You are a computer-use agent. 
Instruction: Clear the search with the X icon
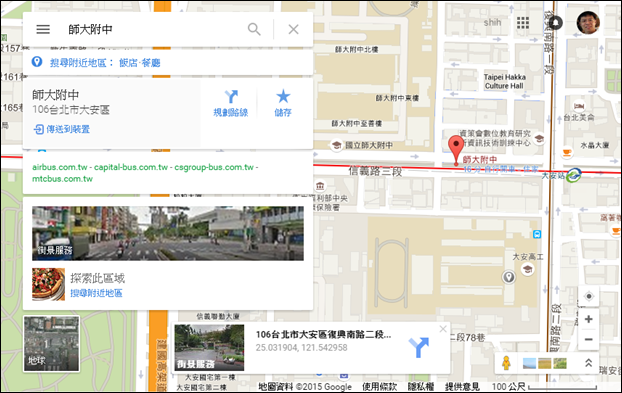click(294, 29)
